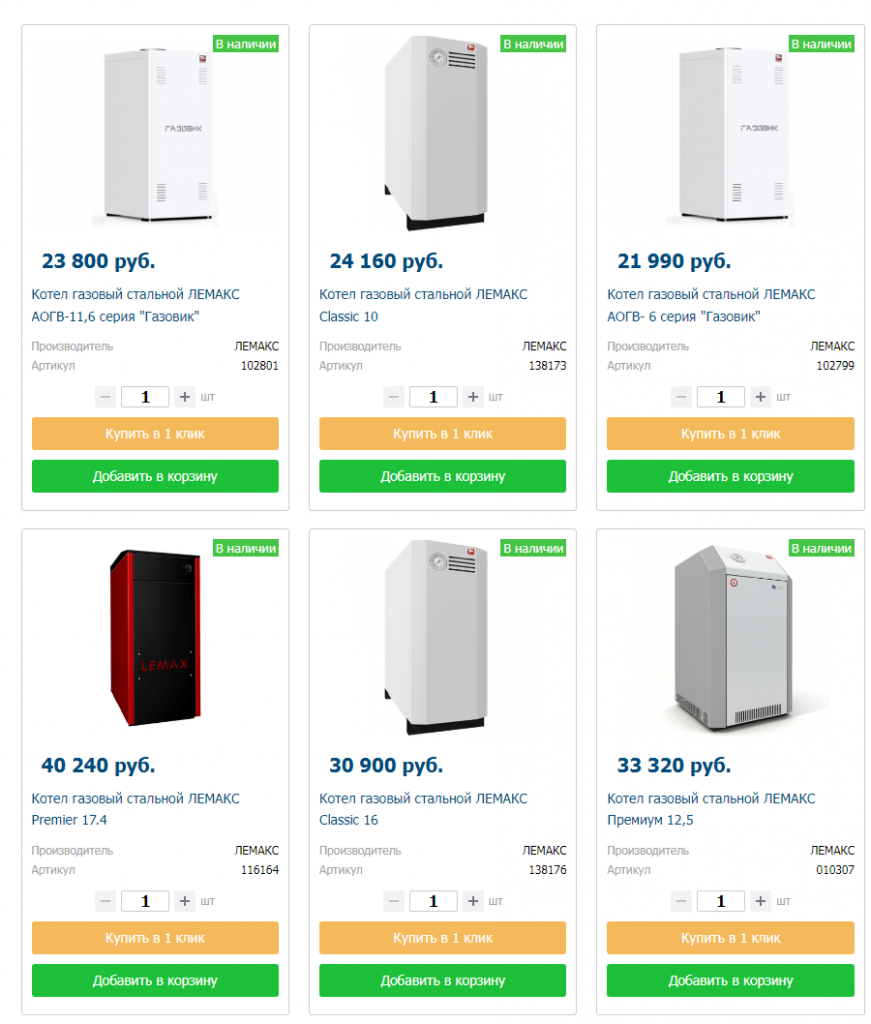Increase quantity for AOGV-11,6 Gazovik boiler
871x1024 pixels.
pyautogui.click(x=185, y=396)
